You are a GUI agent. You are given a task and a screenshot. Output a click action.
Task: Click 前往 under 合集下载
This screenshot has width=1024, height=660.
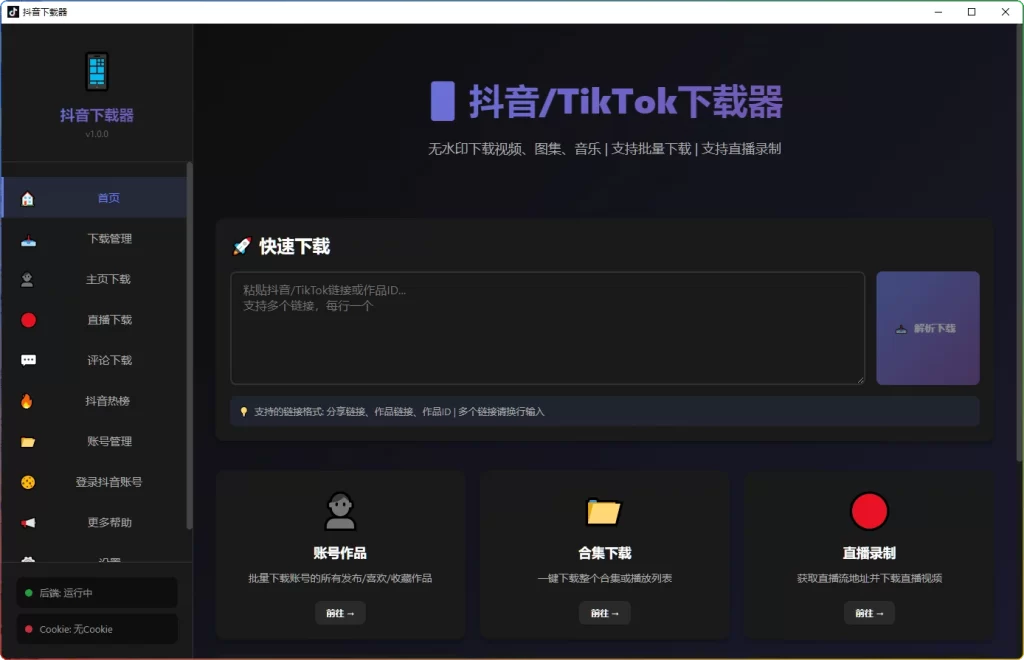click(604, 613)
